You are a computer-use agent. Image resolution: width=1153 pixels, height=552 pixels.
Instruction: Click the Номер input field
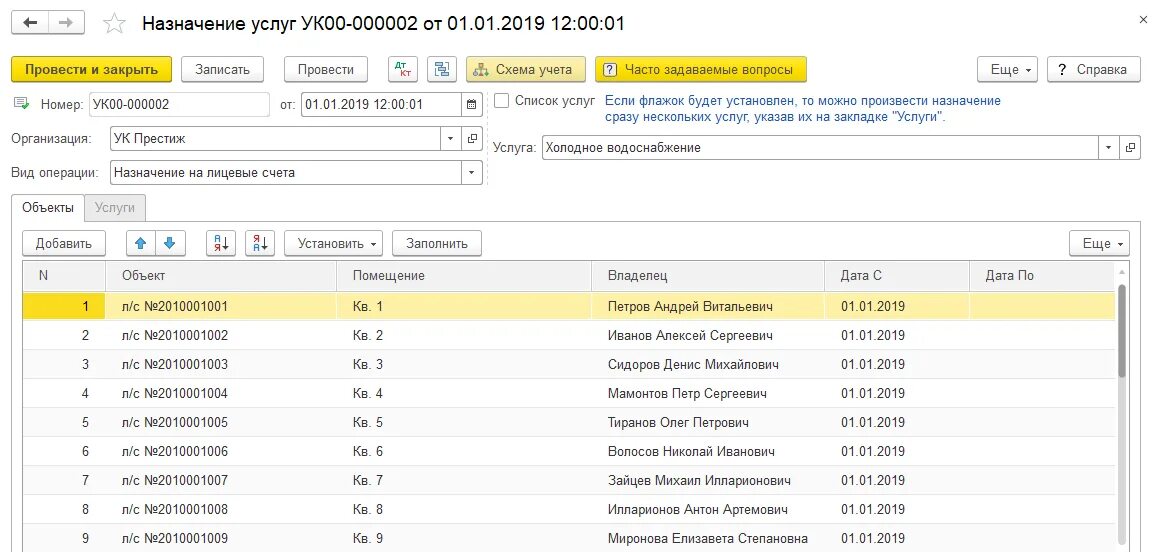(x=178, y=104)
